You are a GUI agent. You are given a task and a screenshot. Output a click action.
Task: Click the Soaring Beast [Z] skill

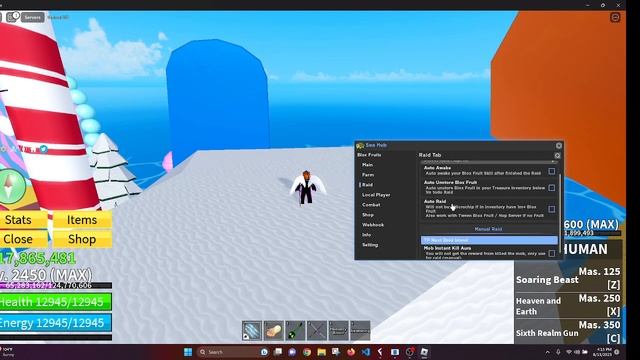coord(568,278)
